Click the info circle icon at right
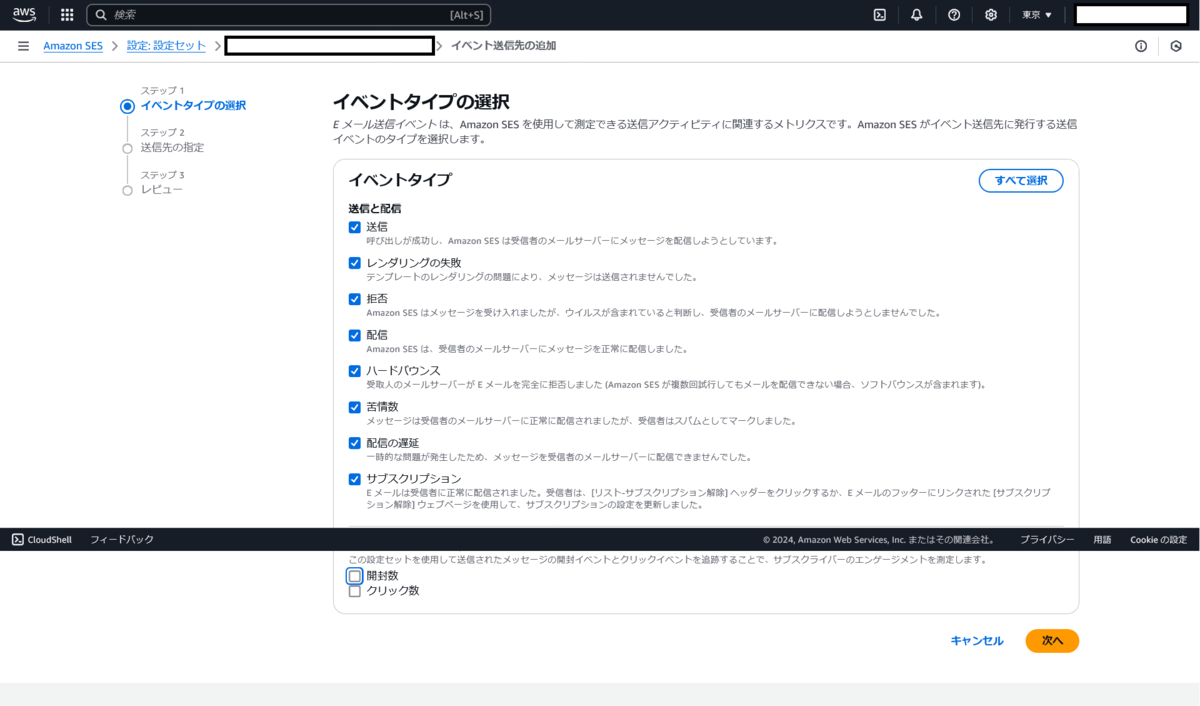 pos(1141,46)
